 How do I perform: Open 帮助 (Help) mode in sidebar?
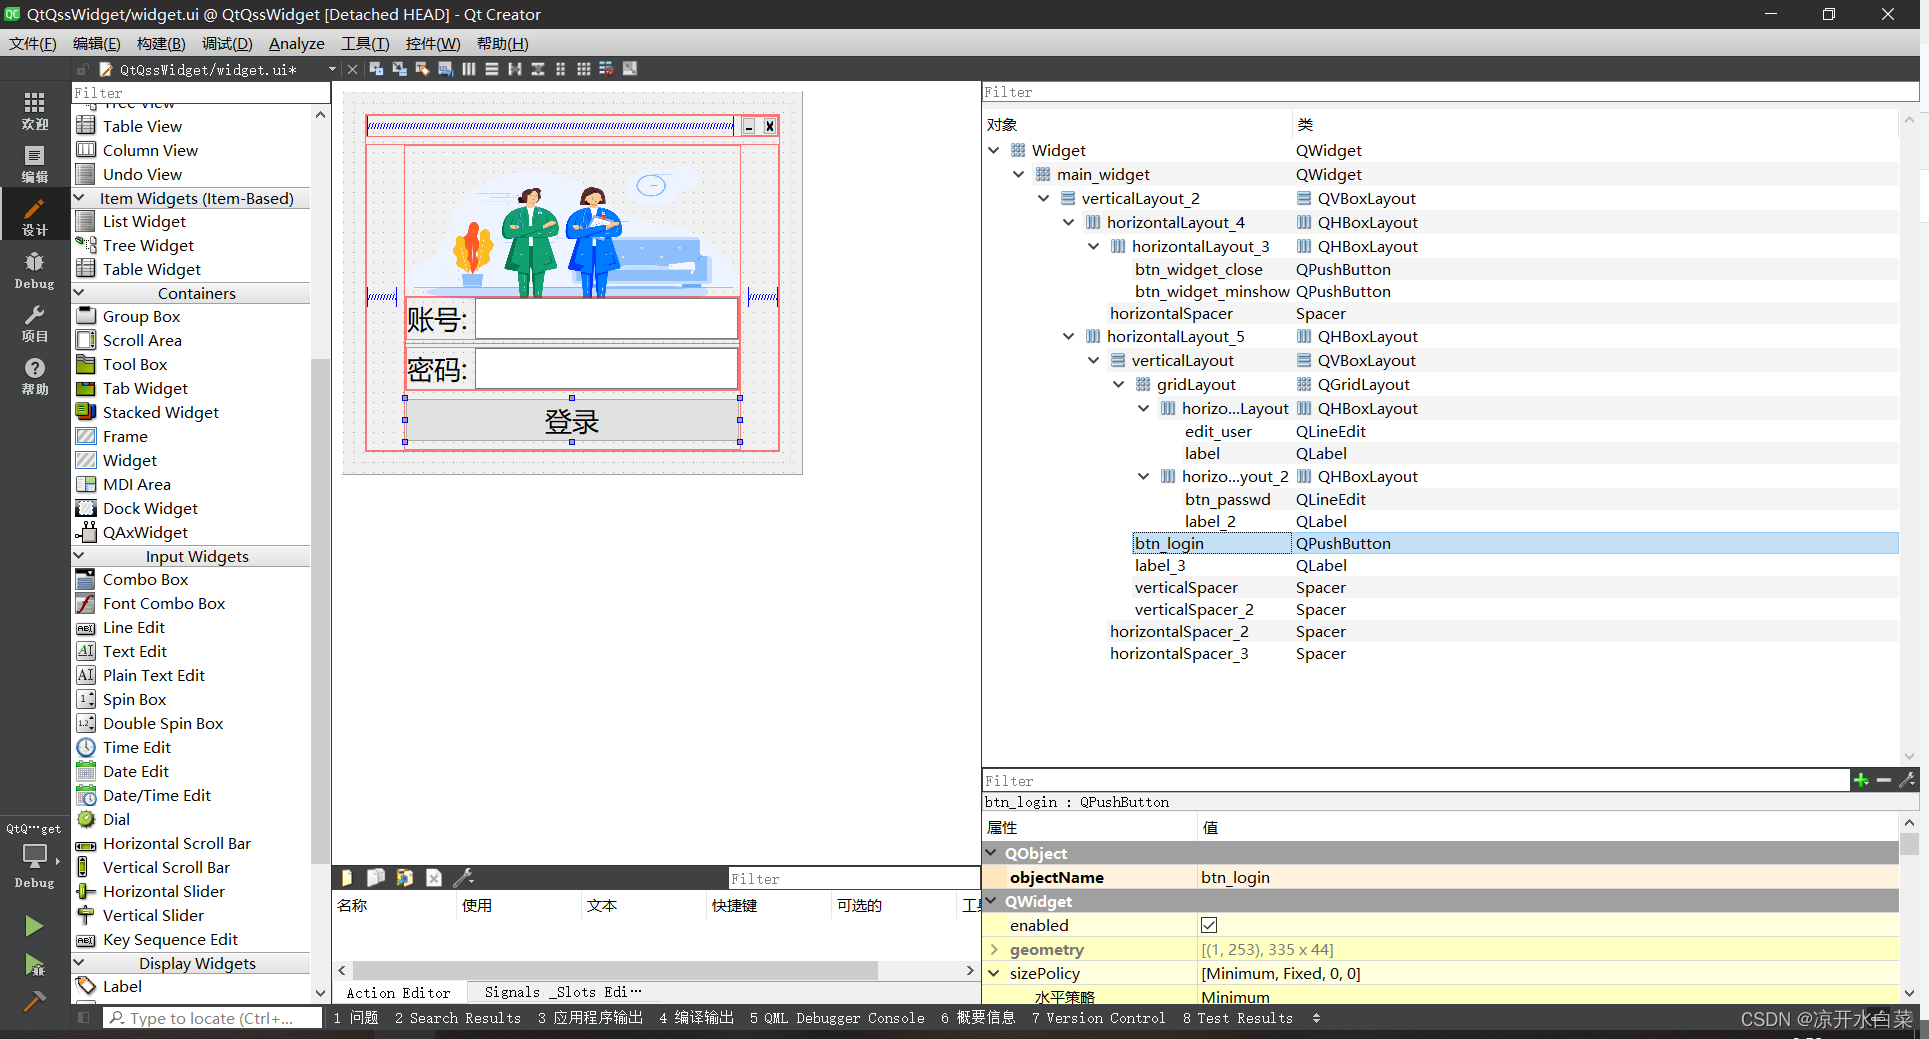tap(34, 376)
